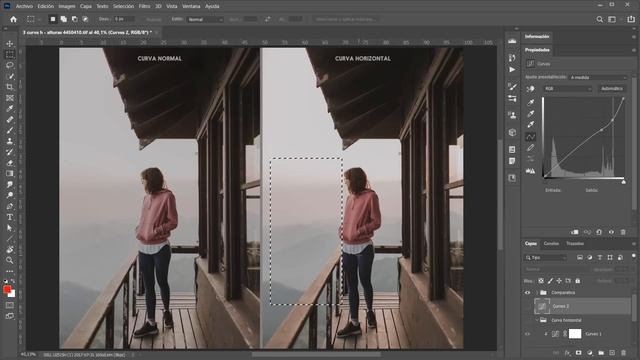The height and width of the screenshot is (360, 640).
Task: Switch to Trazados tab
Action: coord(575,244)
